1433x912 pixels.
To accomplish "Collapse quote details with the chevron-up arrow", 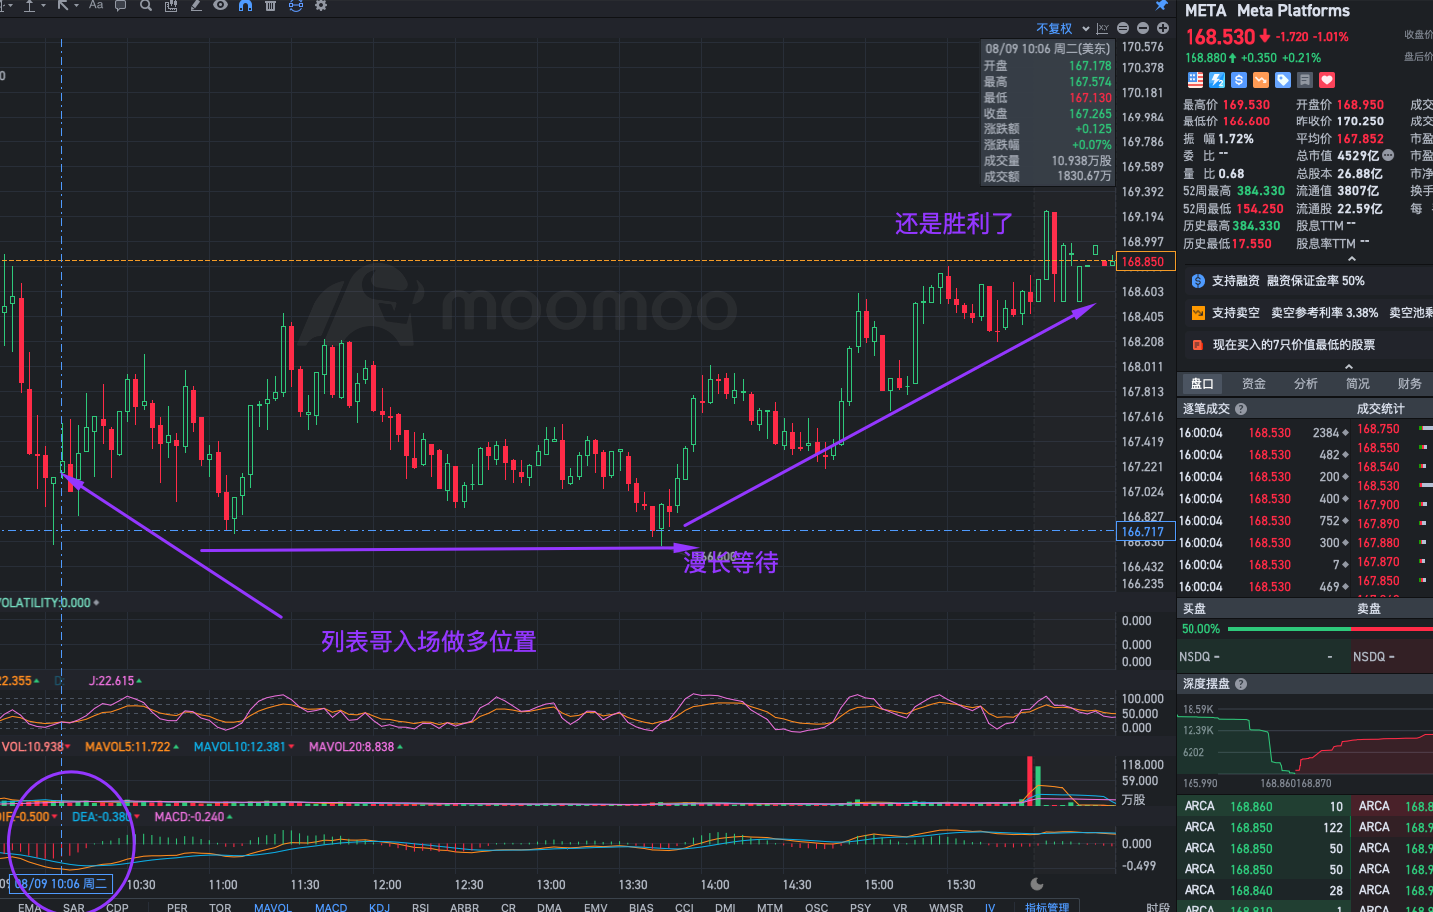I will [1352, 259].
